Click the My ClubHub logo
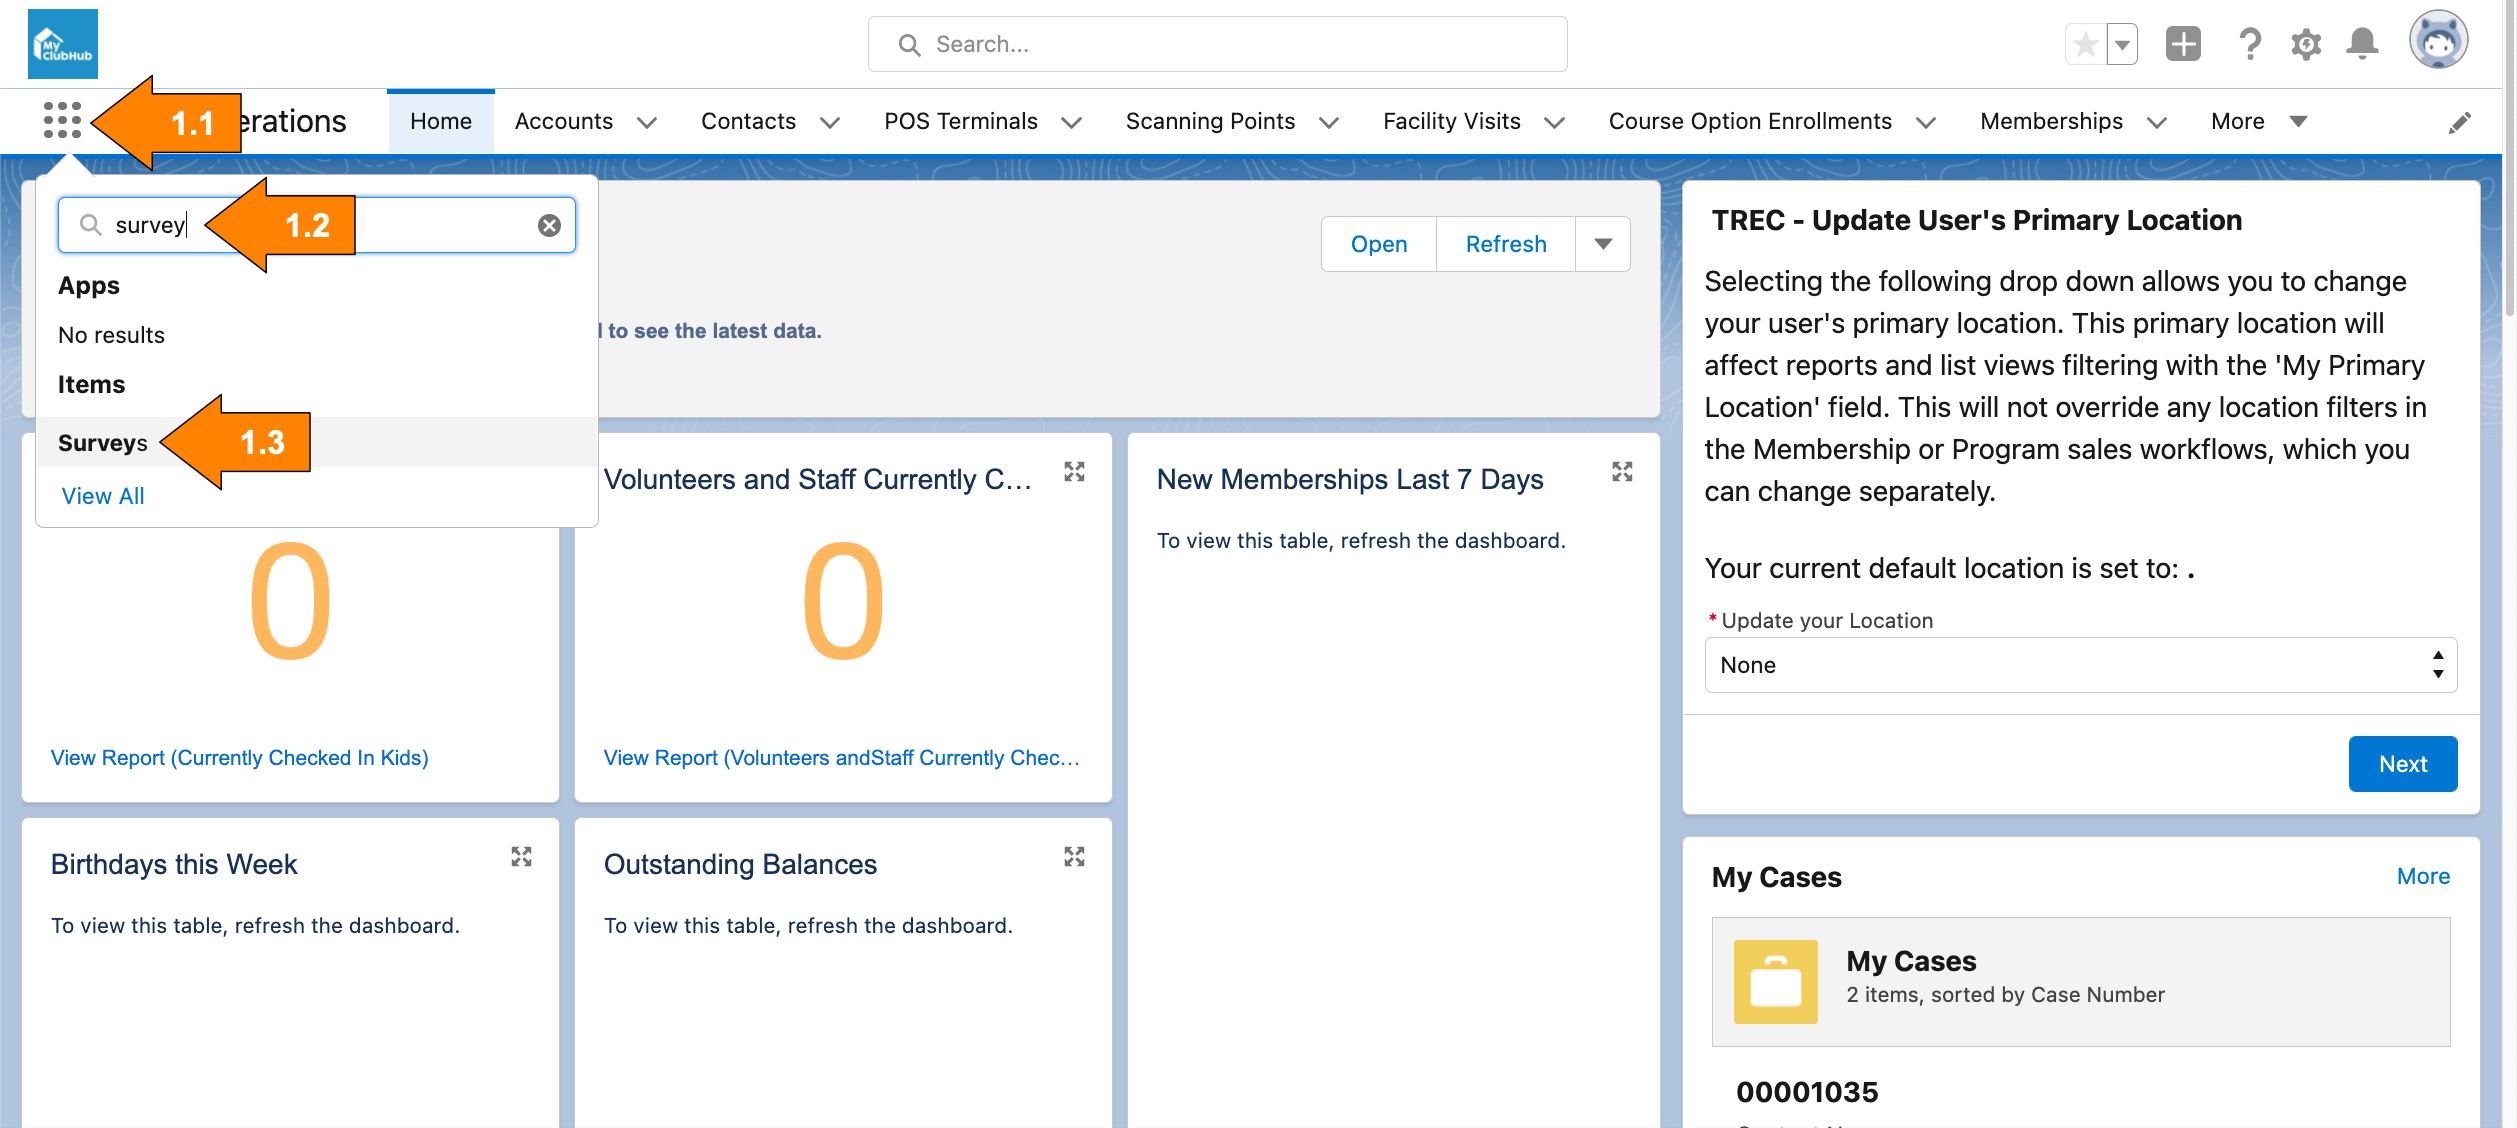2517x1128 pixels. (x=63, y=44)
